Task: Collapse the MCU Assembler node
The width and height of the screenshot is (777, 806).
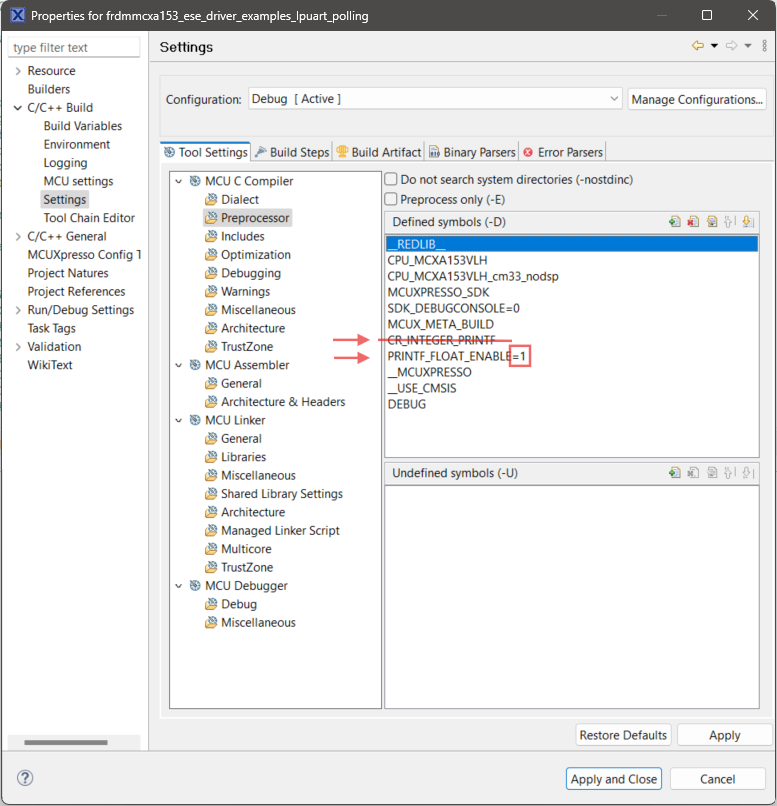Action: [x=179, y=365]
